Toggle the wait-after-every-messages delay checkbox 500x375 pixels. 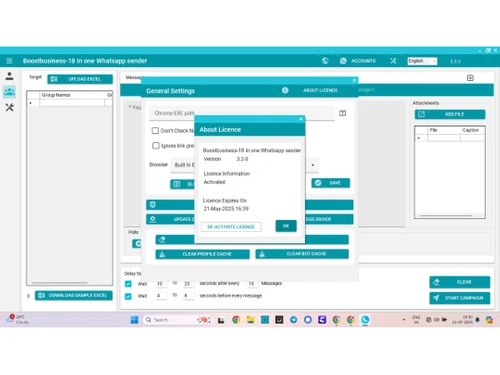(x=128, y=284)
